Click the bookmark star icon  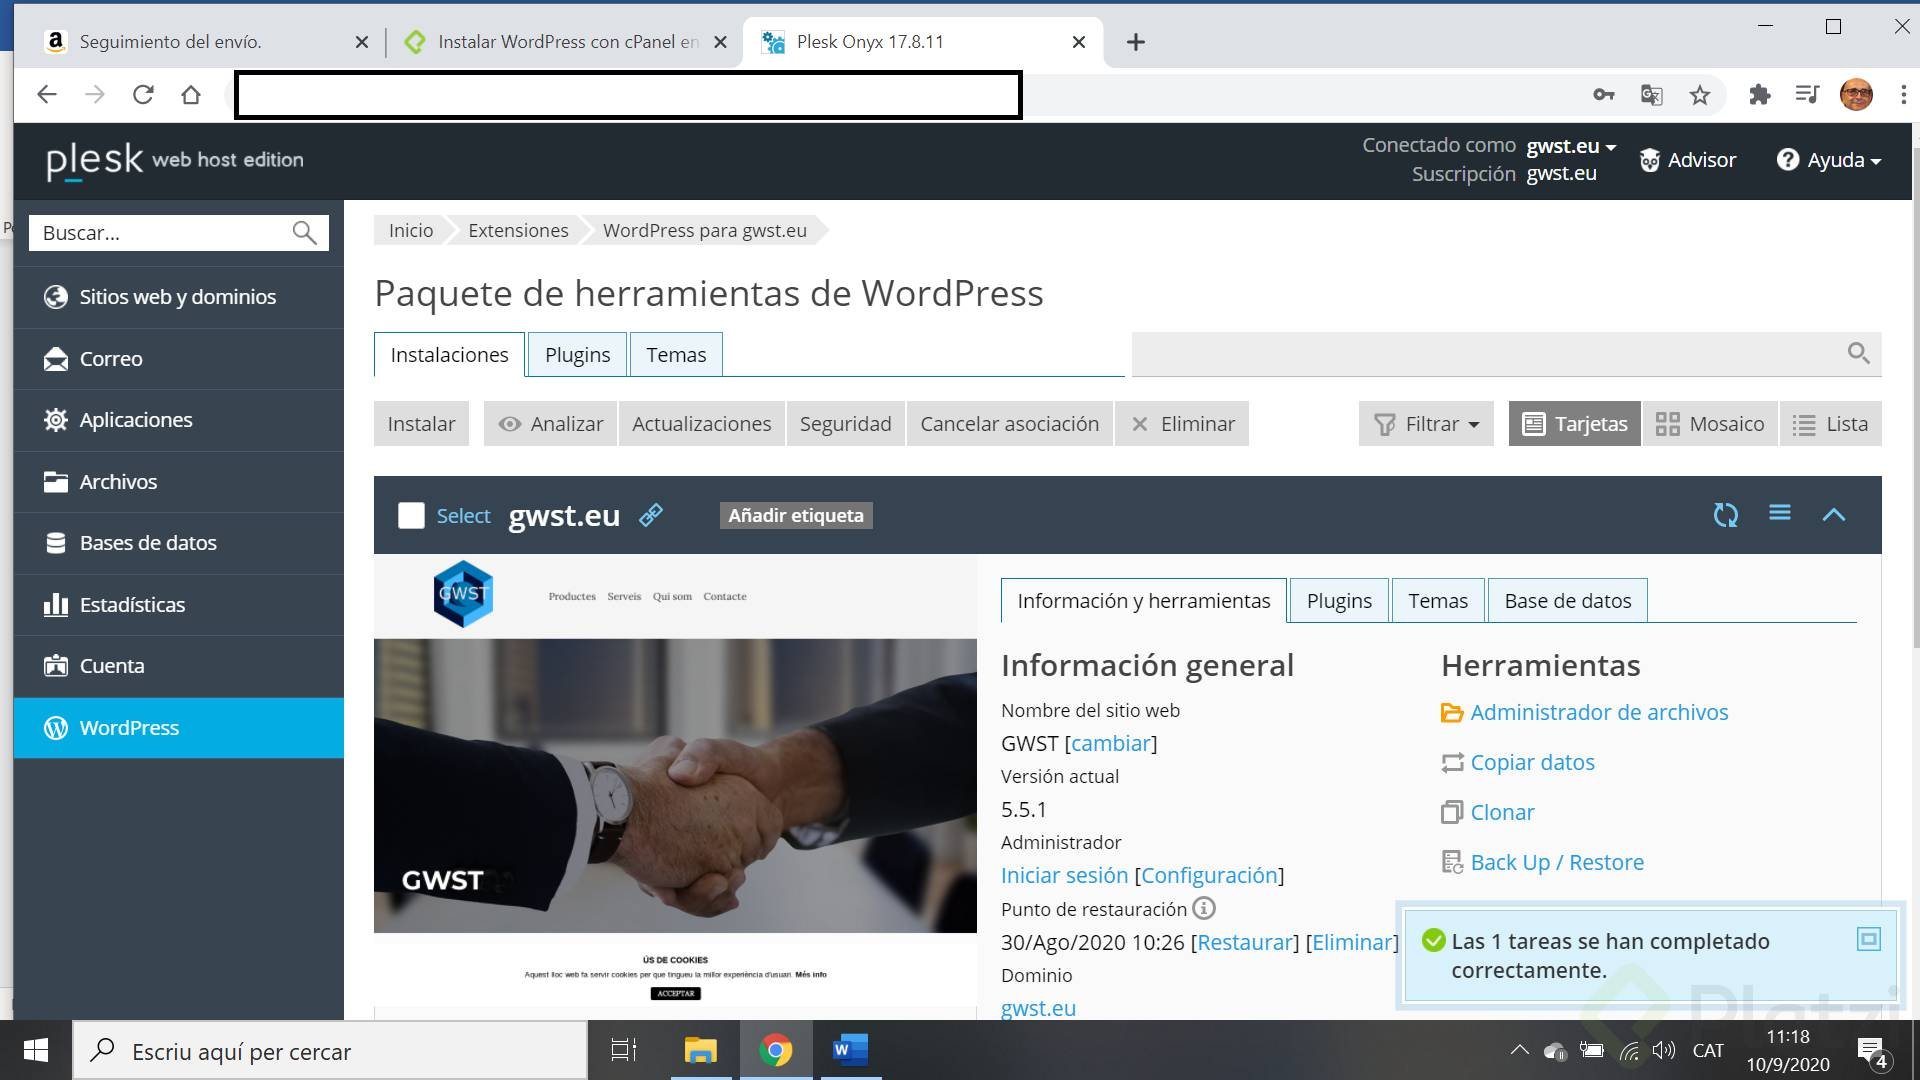coord(1700,95)
